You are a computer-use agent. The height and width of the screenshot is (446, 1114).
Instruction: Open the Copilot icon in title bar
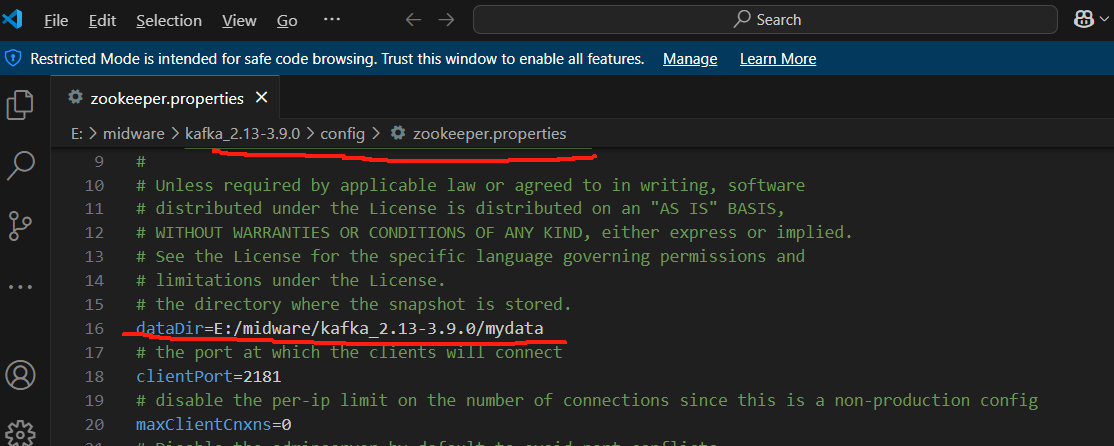[1083, 20]
